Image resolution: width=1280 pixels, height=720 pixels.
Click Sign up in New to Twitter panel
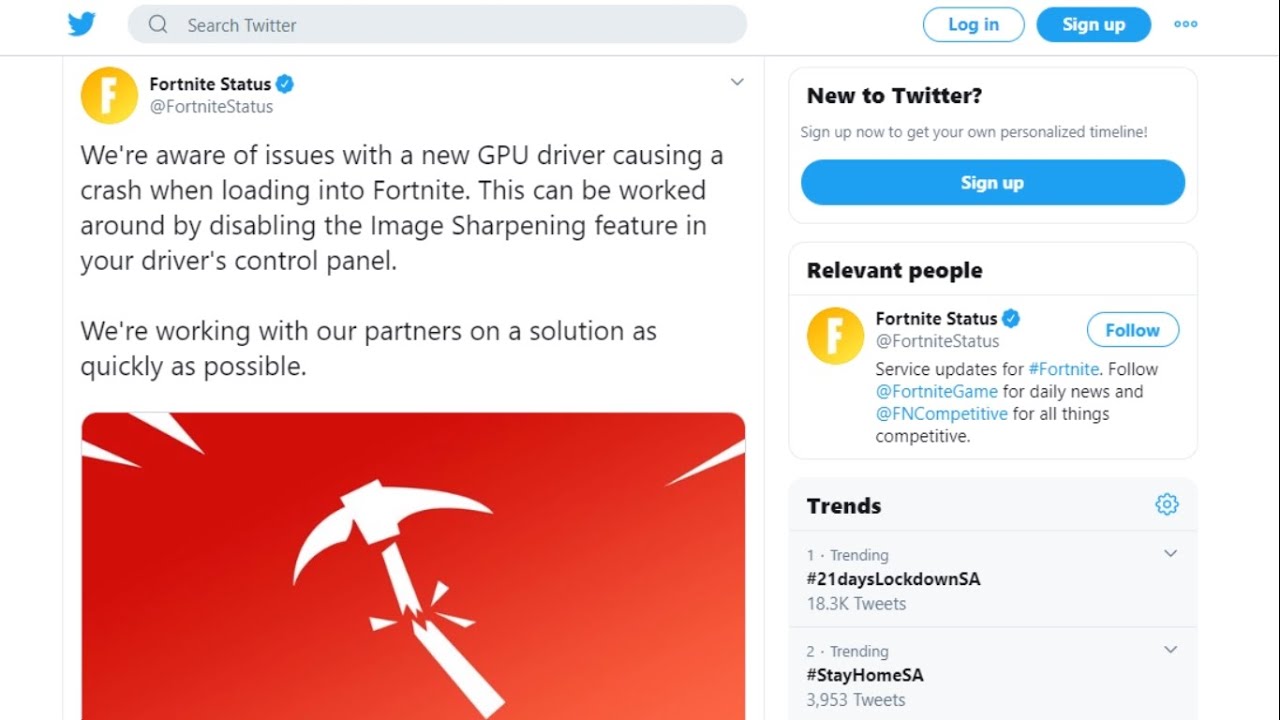[x=992, y=183]
